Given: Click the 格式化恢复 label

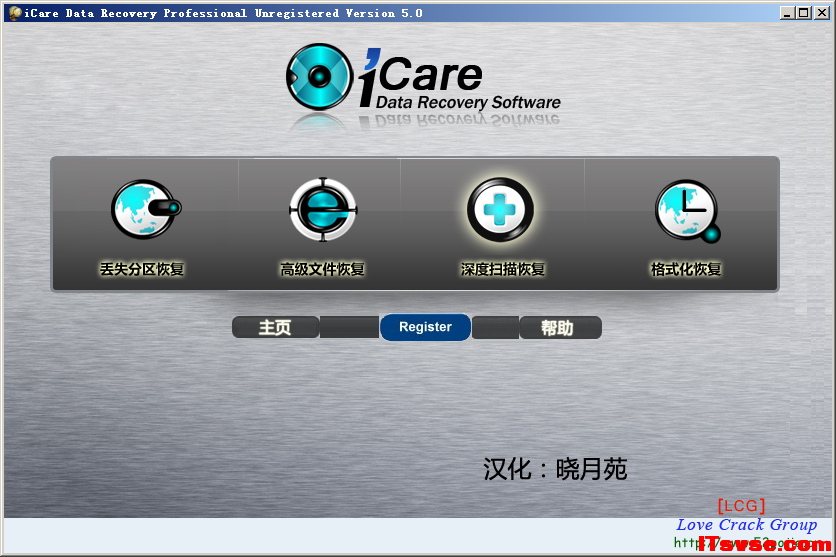Looking at the screenshot, I should [686, 269].
